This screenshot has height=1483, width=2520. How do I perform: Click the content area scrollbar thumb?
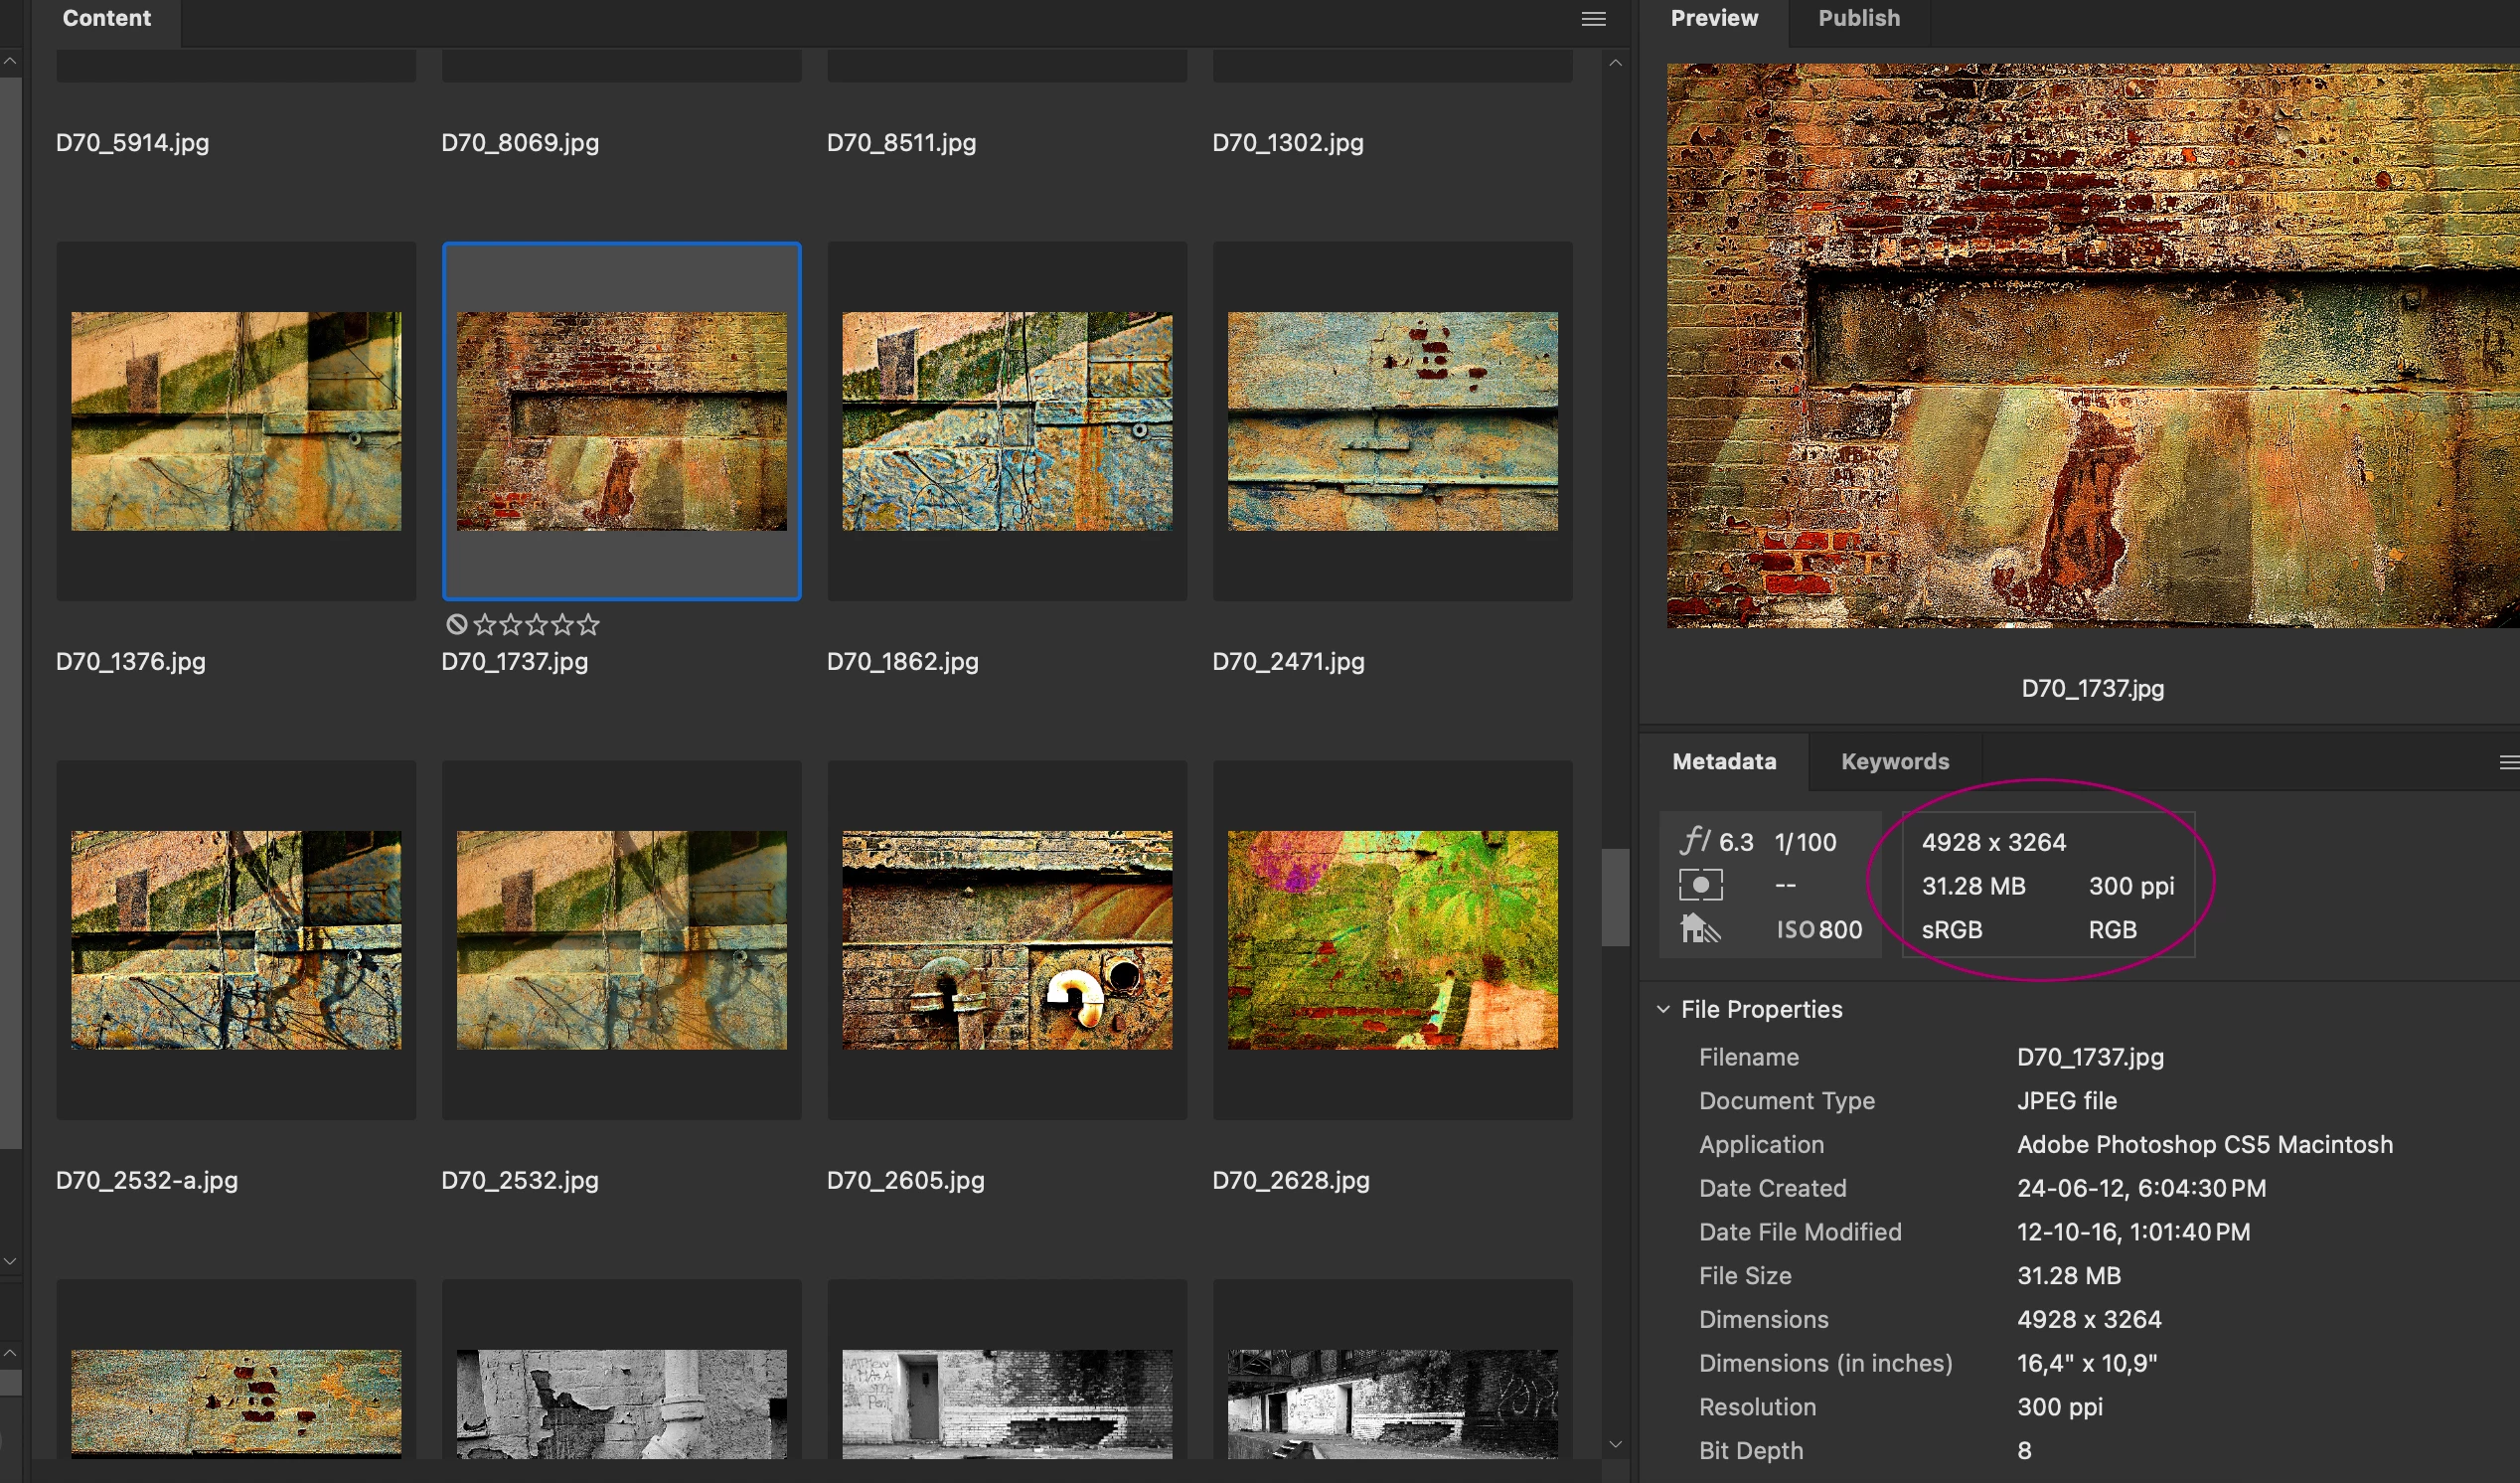point(1615,897)
